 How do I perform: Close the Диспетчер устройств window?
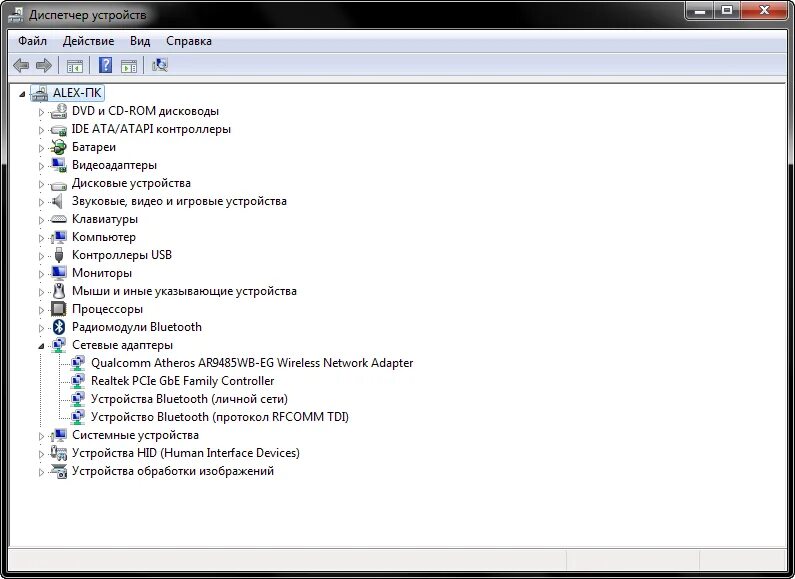pos(764,10)
